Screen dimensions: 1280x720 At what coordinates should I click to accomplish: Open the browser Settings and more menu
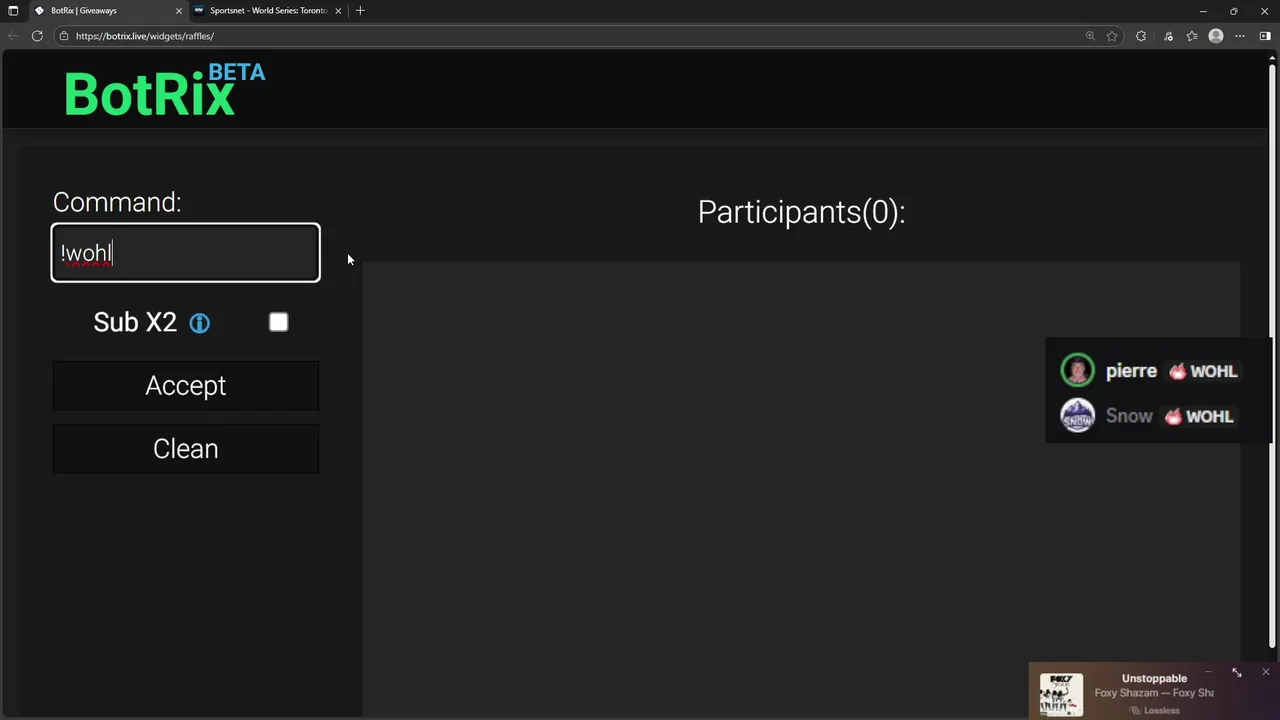pyautogui.click(x=1240, y=36)
